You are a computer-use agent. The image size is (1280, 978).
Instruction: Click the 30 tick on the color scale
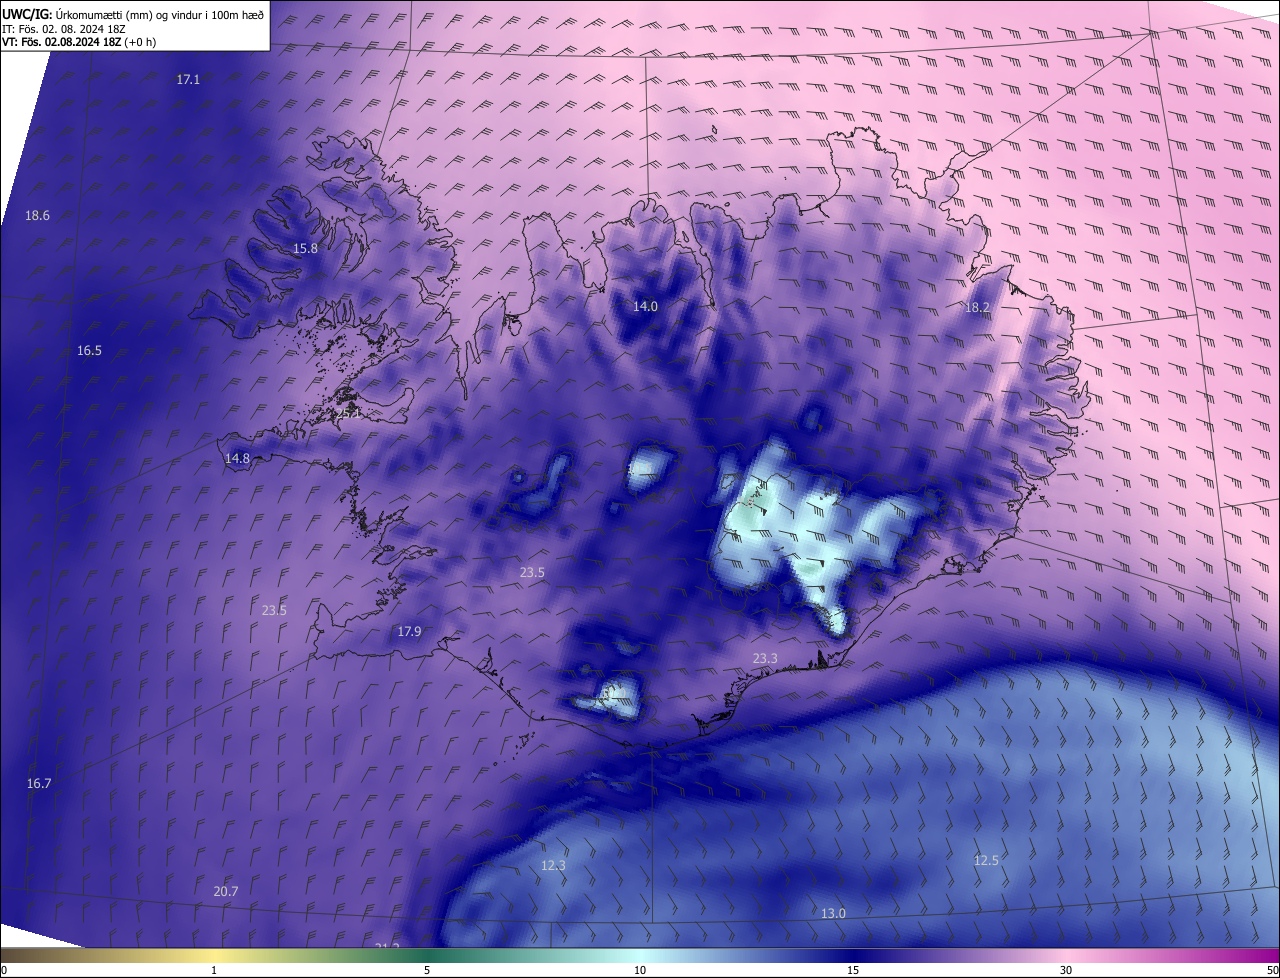pyautogui.click(x=1066, y=970)
